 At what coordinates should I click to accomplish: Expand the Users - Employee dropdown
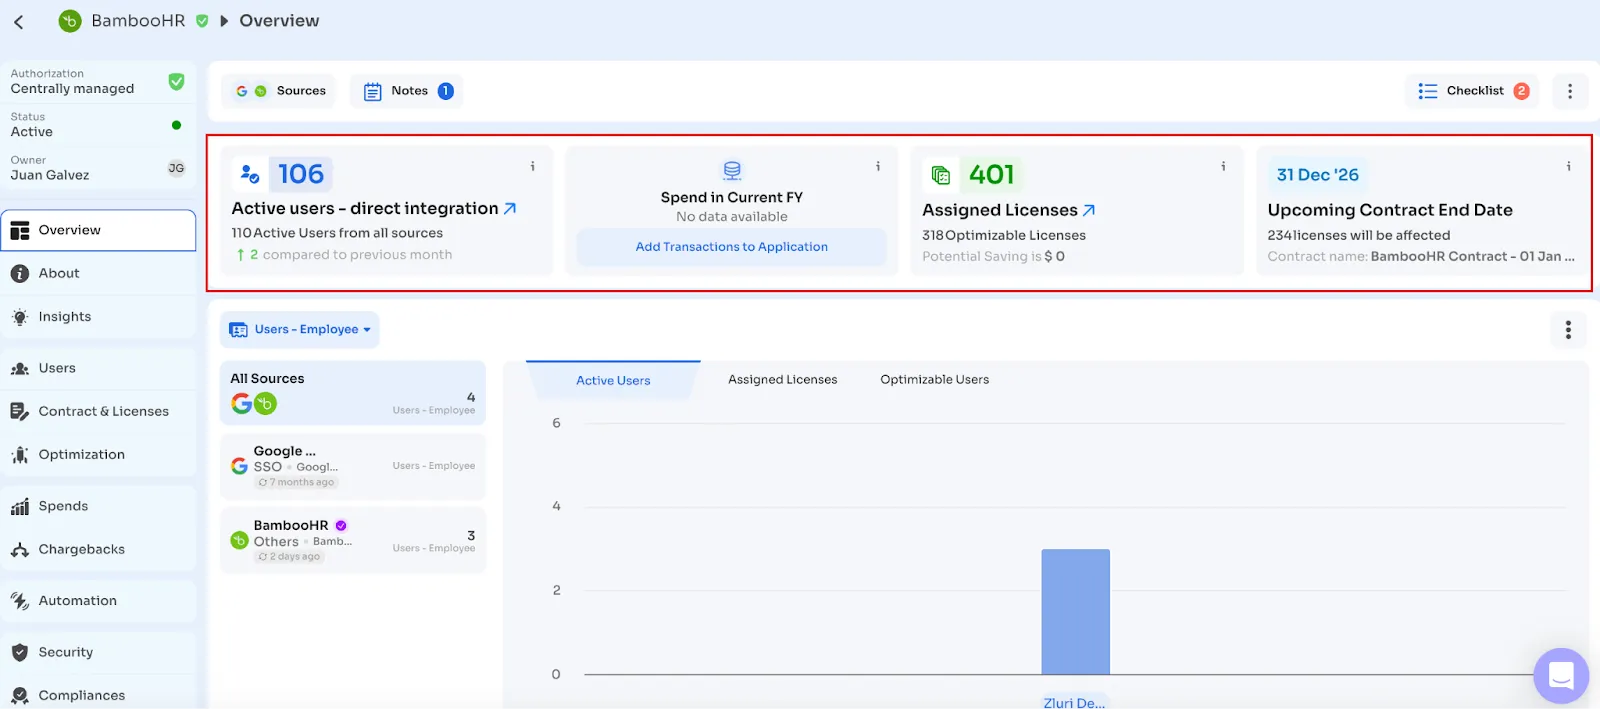click(x=300, y=330)
